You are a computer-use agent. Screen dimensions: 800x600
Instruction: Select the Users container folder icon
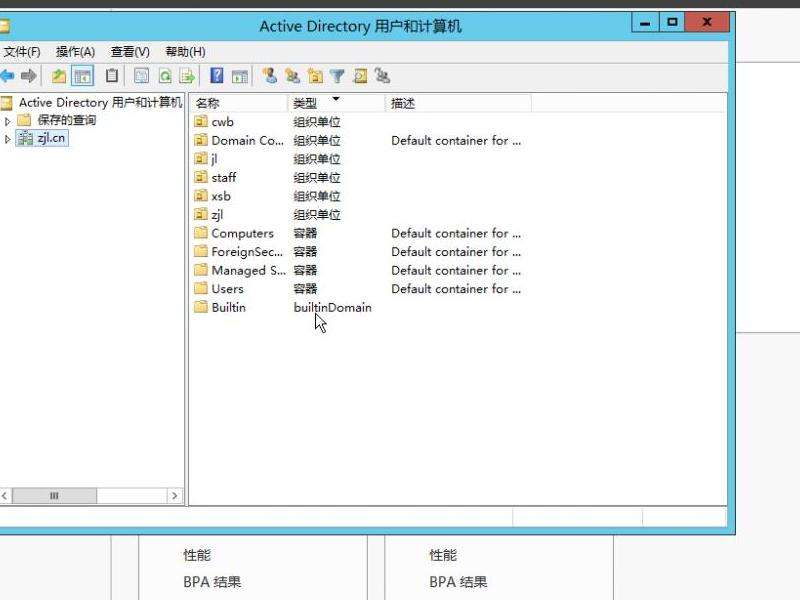(201, 289)
